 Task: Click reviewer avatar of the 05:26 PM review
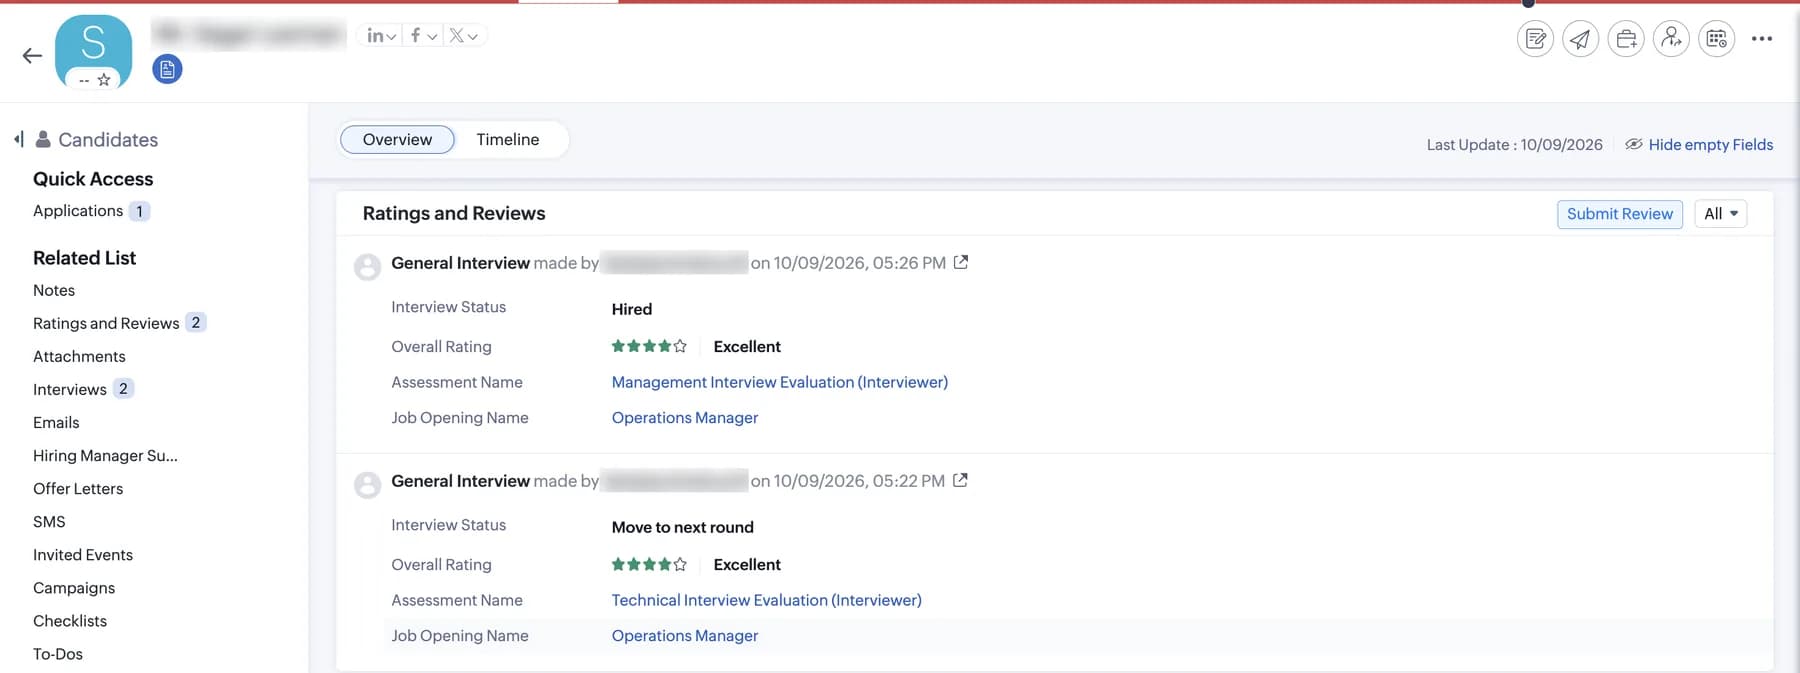coord(368,266)
